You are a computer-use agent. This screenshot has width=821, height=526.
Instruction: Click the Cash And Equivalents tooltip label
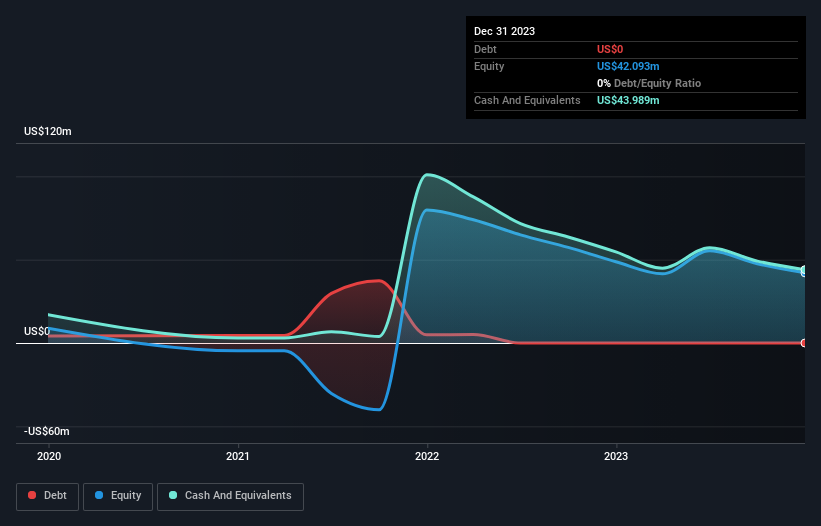pos(527,100)
